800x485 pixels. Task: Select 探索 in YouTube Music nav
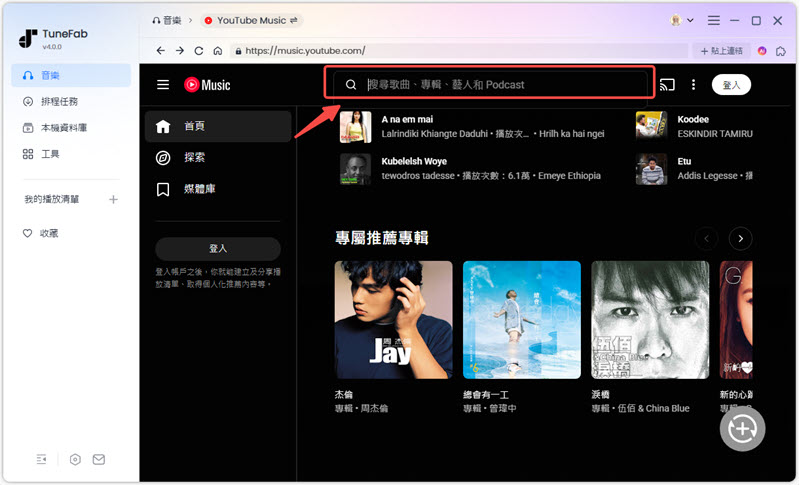(218, 158)
